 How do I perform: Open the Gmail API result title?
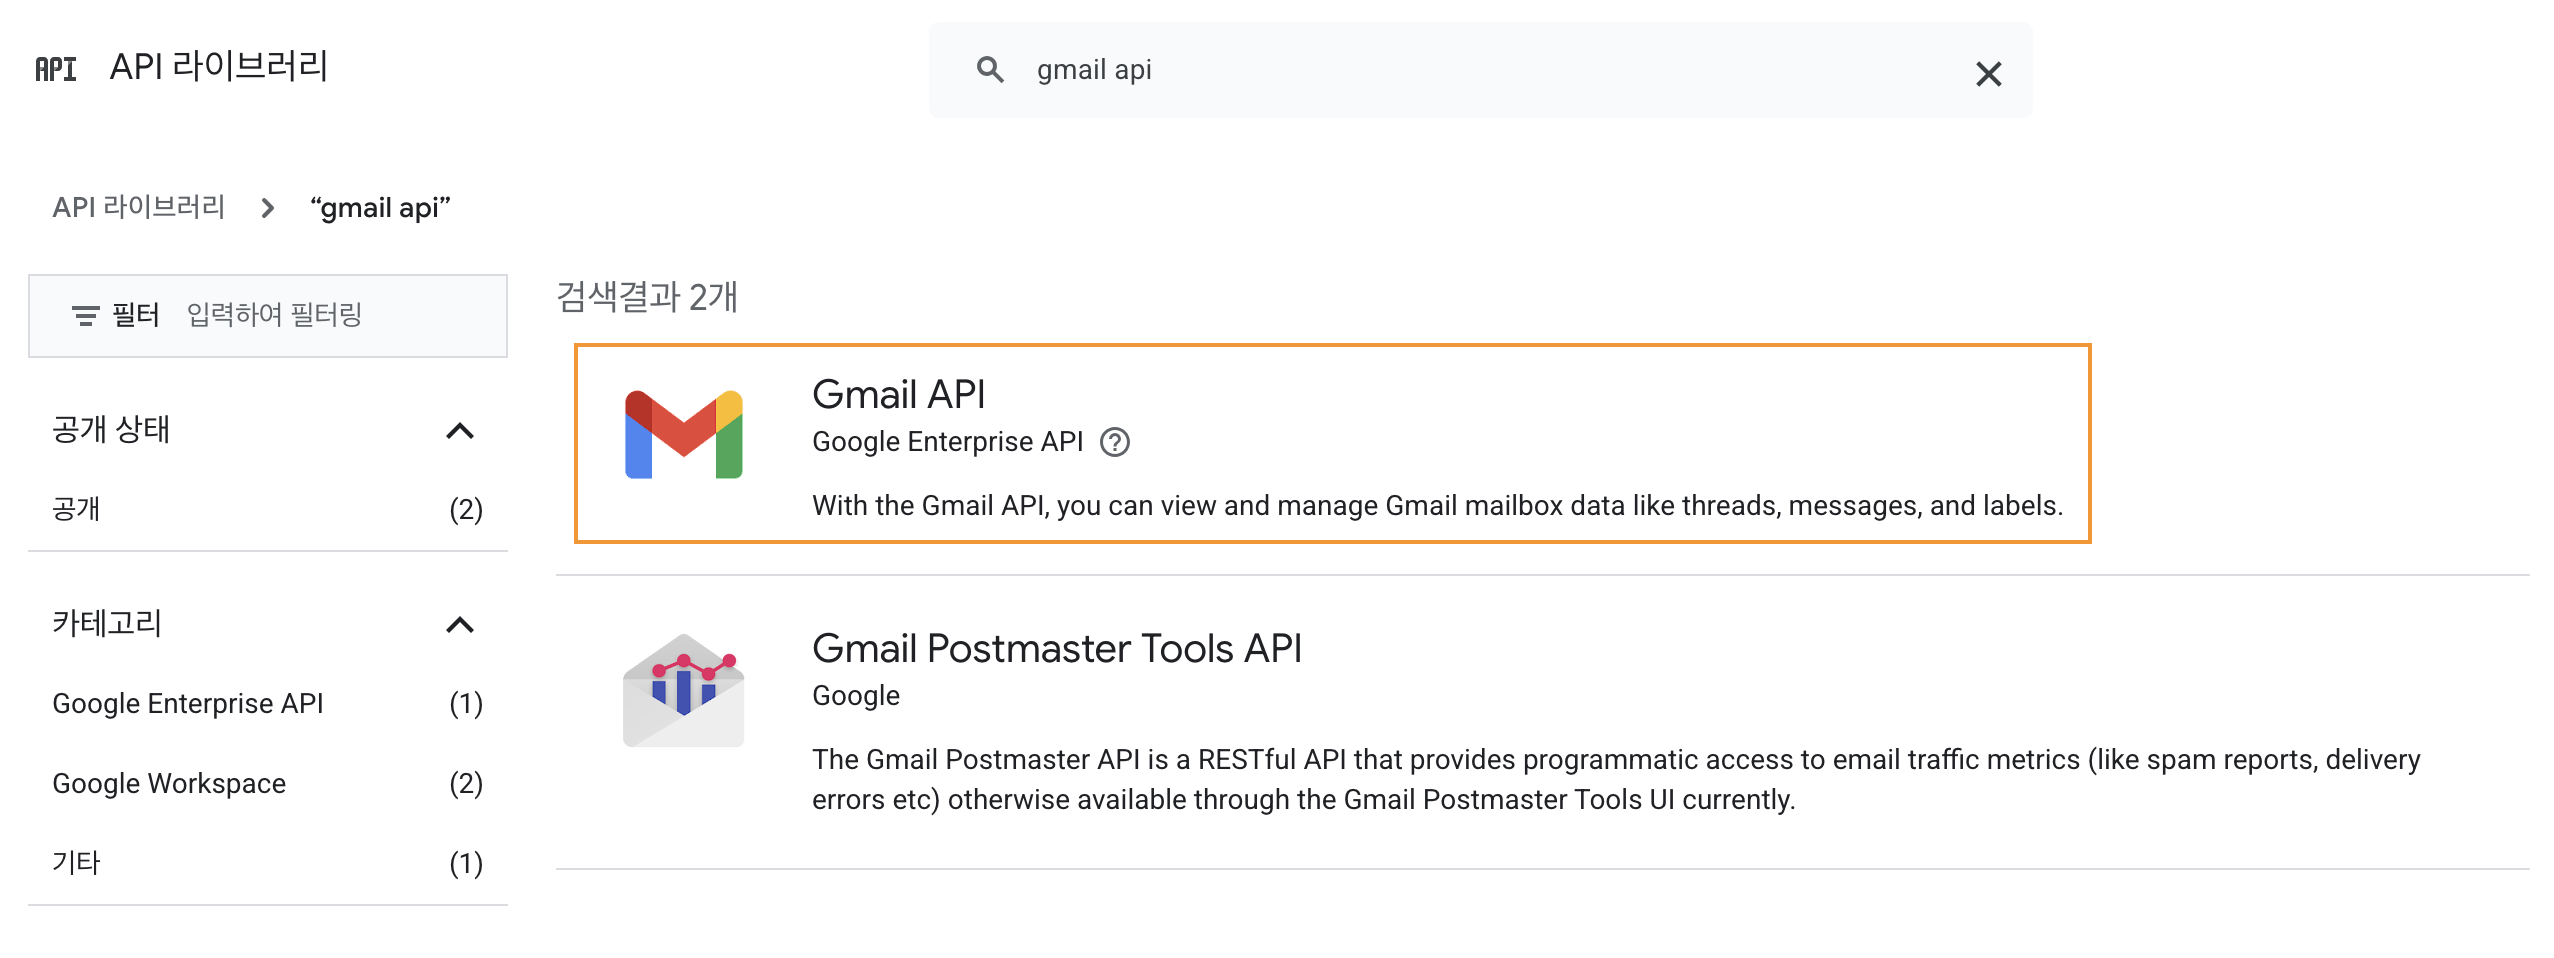[898, 395]
